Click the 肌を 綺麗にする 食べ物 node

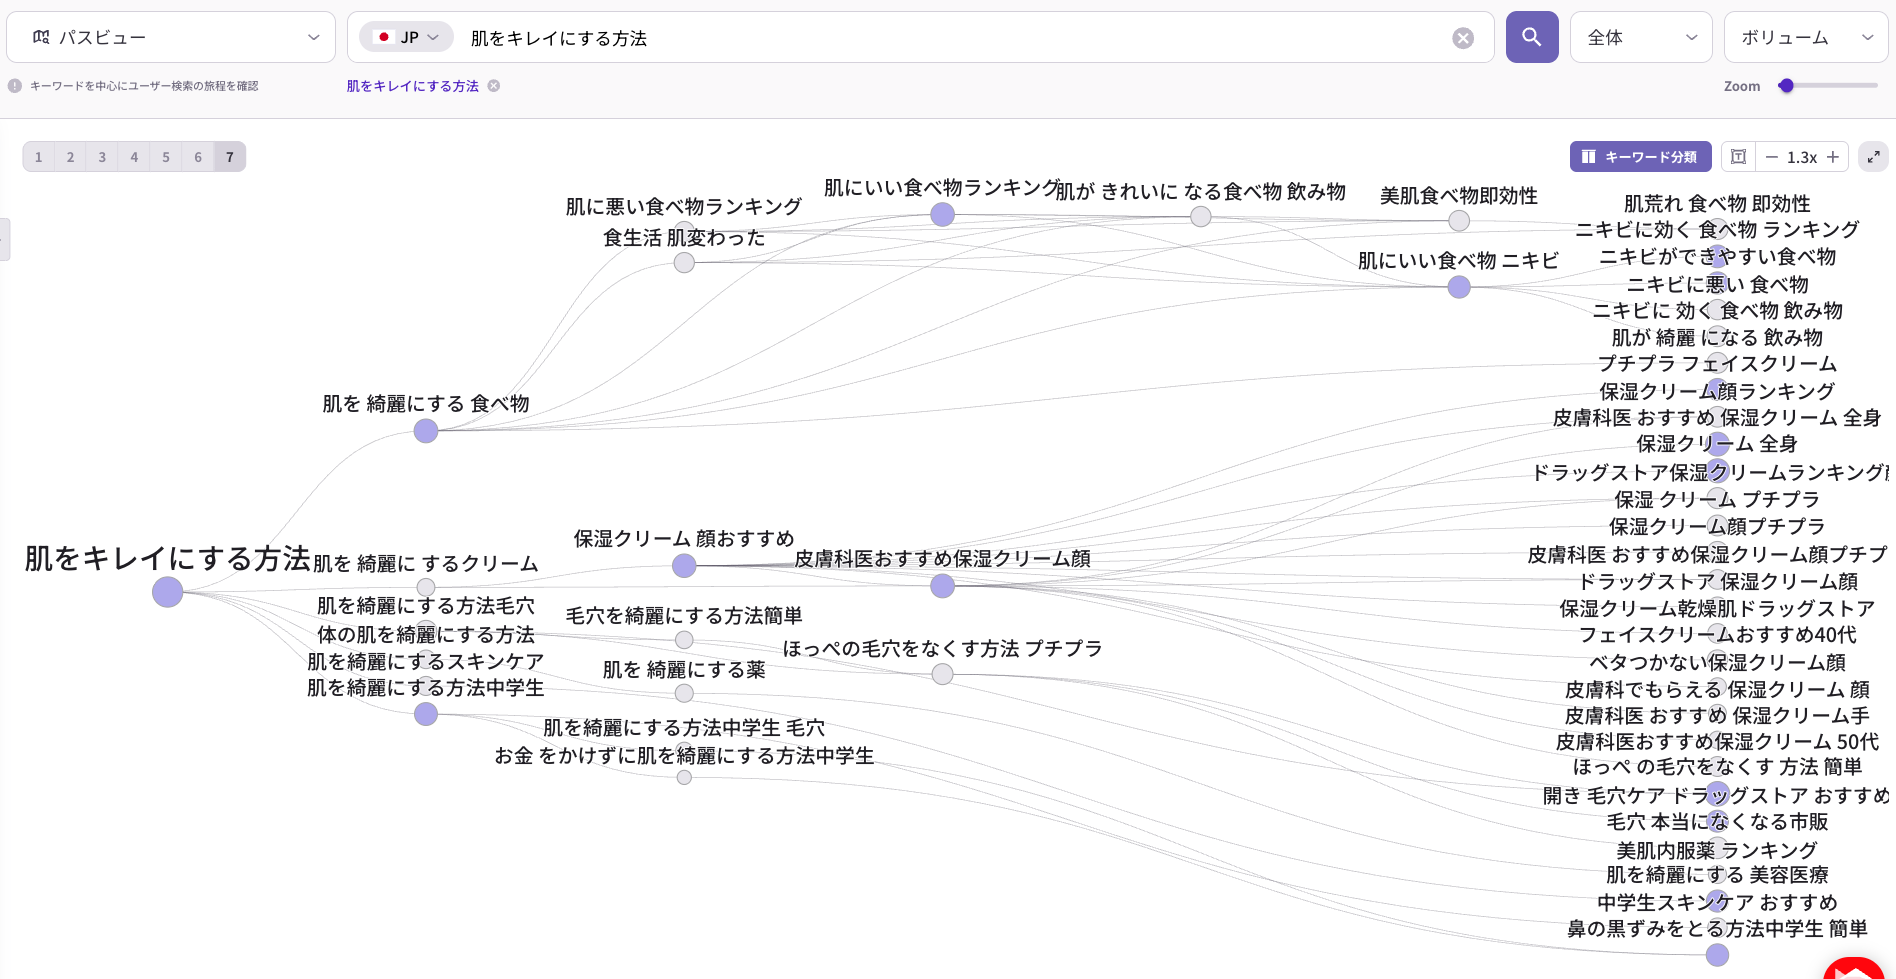pyautogui.click(x=426, y=431)
